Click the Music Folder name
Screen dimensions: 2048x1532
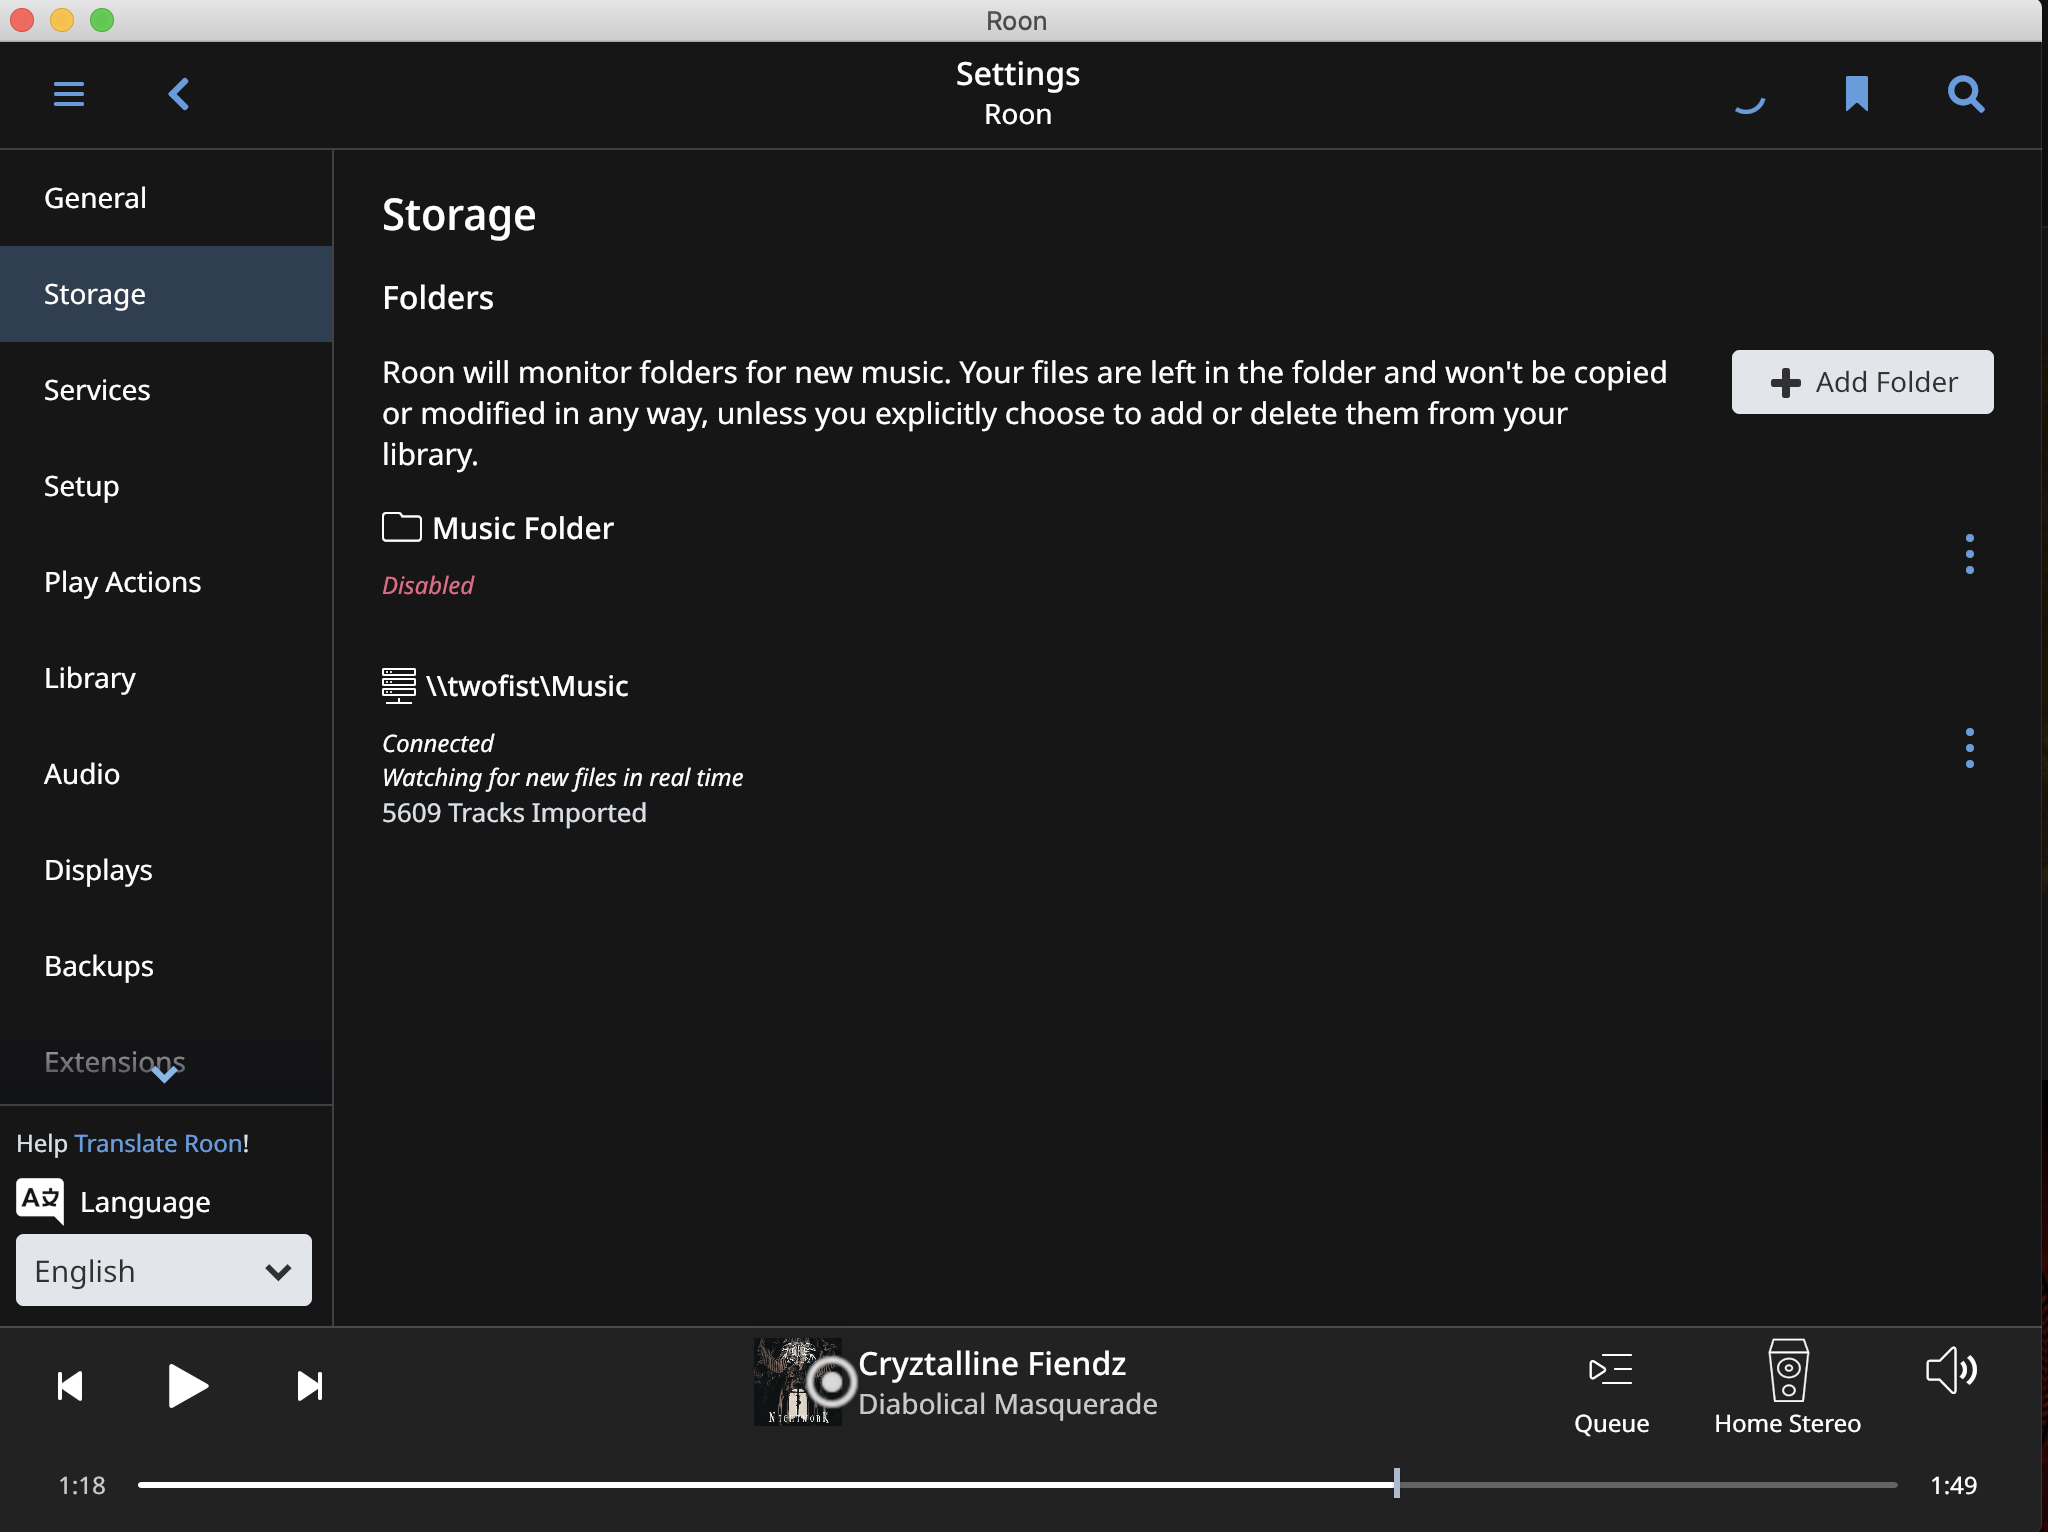pos(523,528)
